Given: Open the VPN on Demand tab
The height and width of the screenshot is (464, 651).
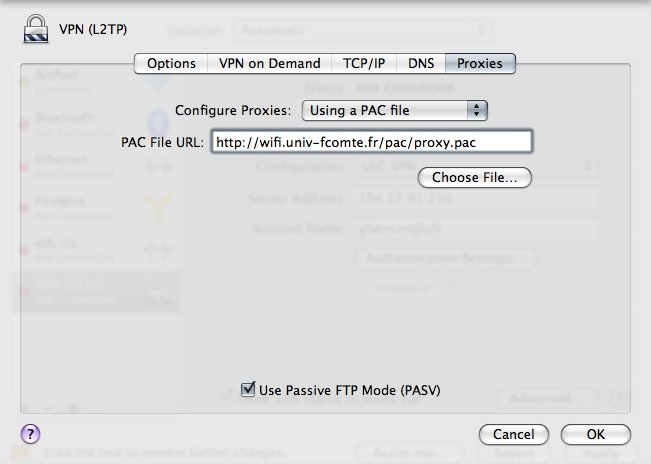Looking at the screenshot, I should [x=270, y=63].
